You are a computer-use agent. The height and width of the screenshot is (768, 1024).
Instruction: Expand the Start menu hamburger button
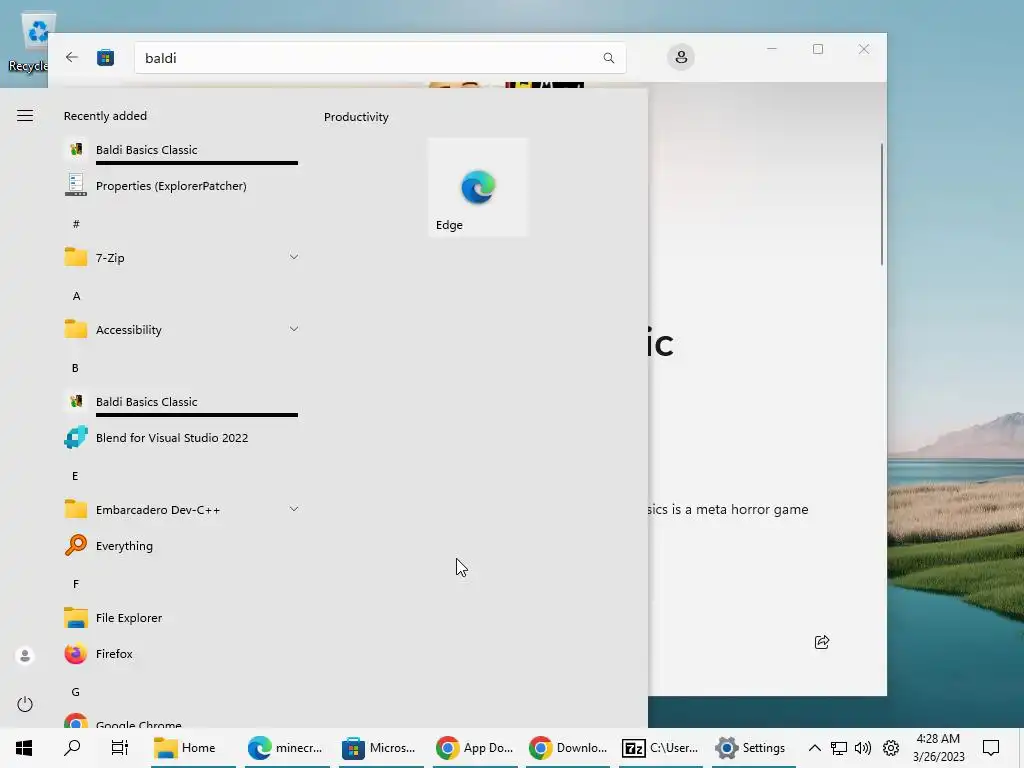pyautogui.click(x=25, y=116)
